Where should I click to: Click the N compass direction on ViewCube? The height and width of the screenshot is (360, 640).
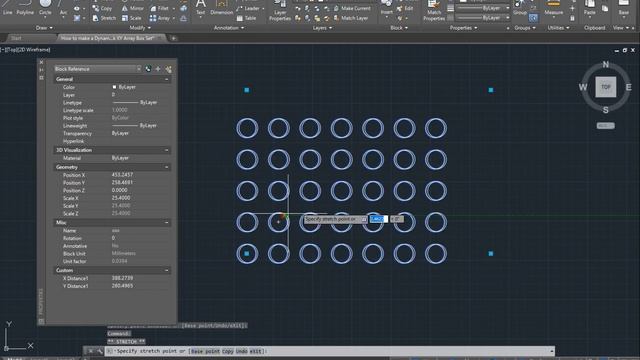tap(606, 64)
